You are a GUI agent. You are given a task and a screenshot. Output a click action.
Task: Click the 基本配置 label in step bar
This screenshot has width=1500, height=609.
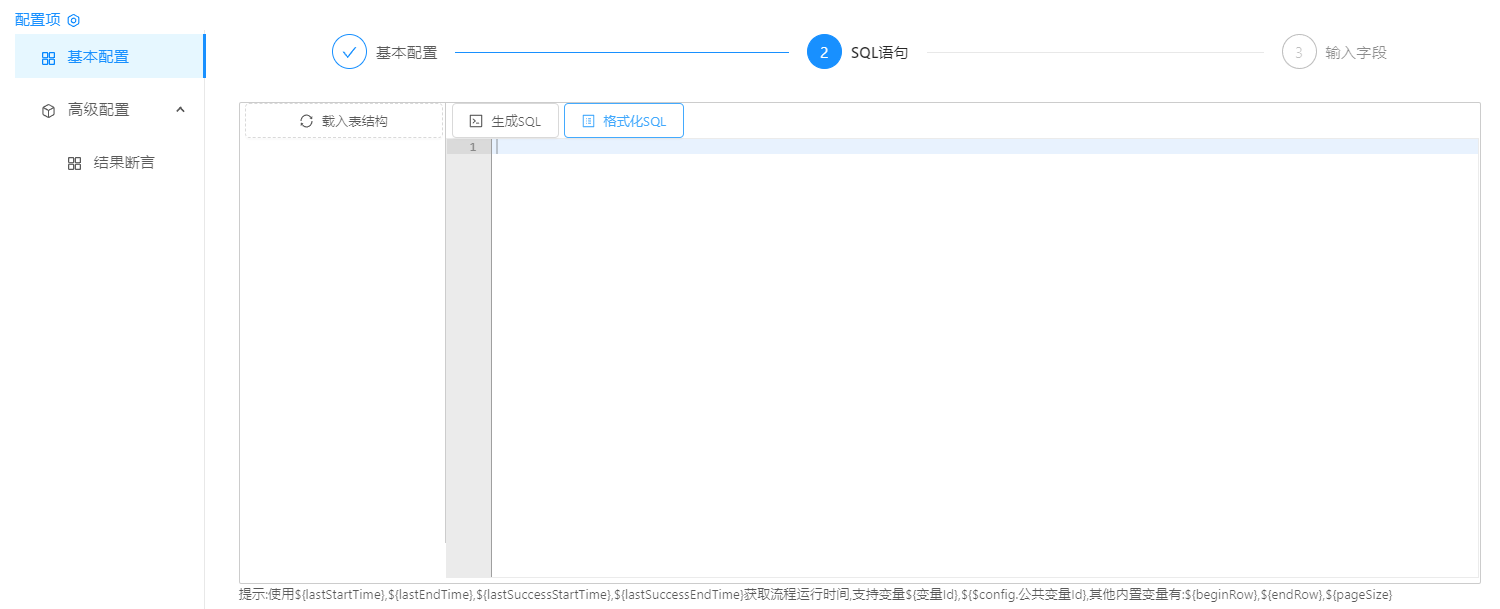point(406,53)
